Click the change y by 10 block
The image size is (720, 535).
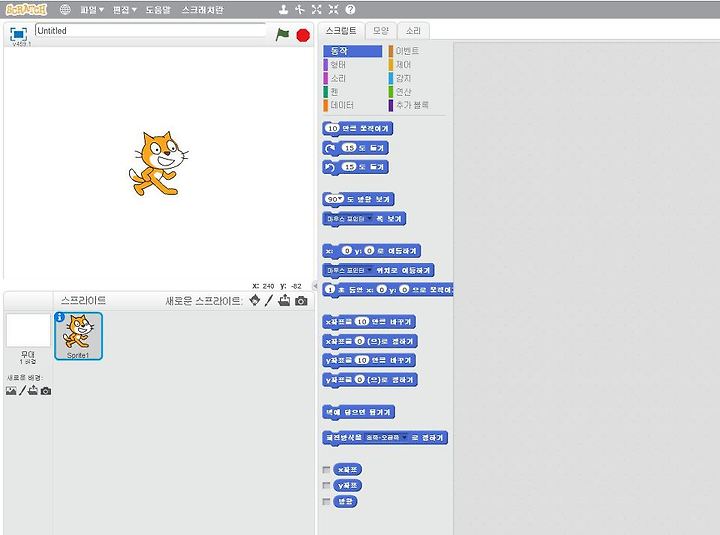tap(369, 360)
